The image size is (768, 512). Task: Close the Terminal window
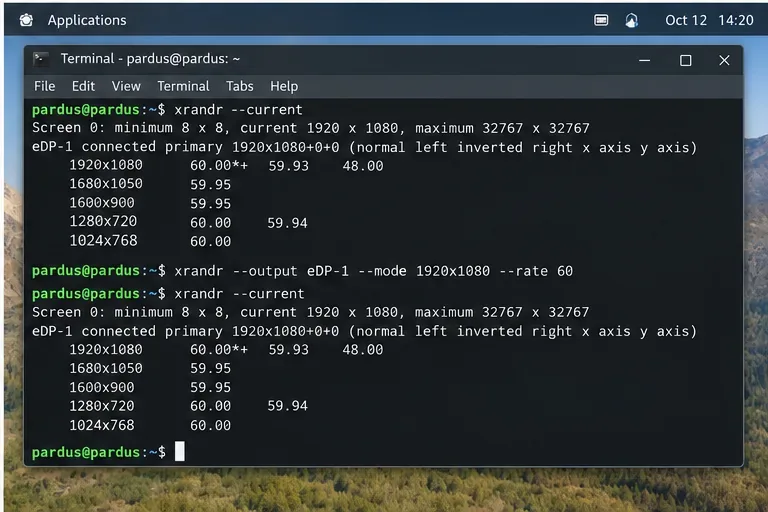point(724,60)
